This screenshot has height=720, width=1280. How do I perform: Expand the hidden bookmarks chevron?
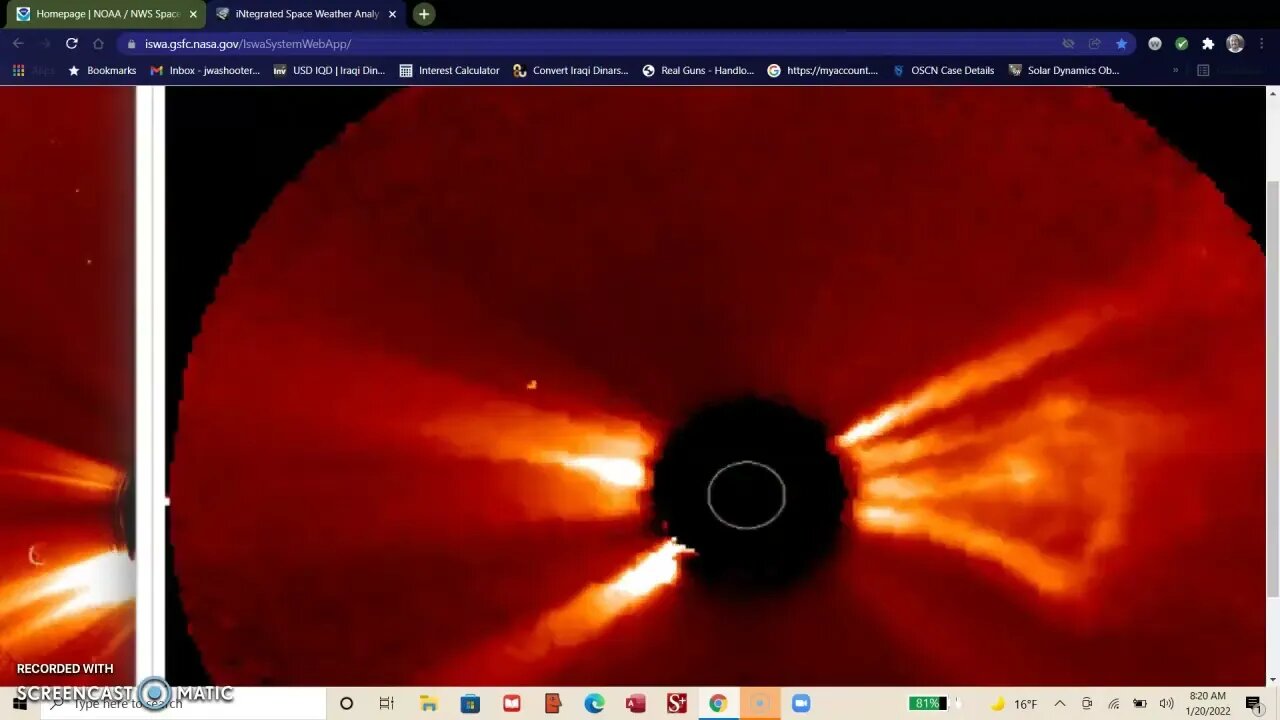point(1175,71)
